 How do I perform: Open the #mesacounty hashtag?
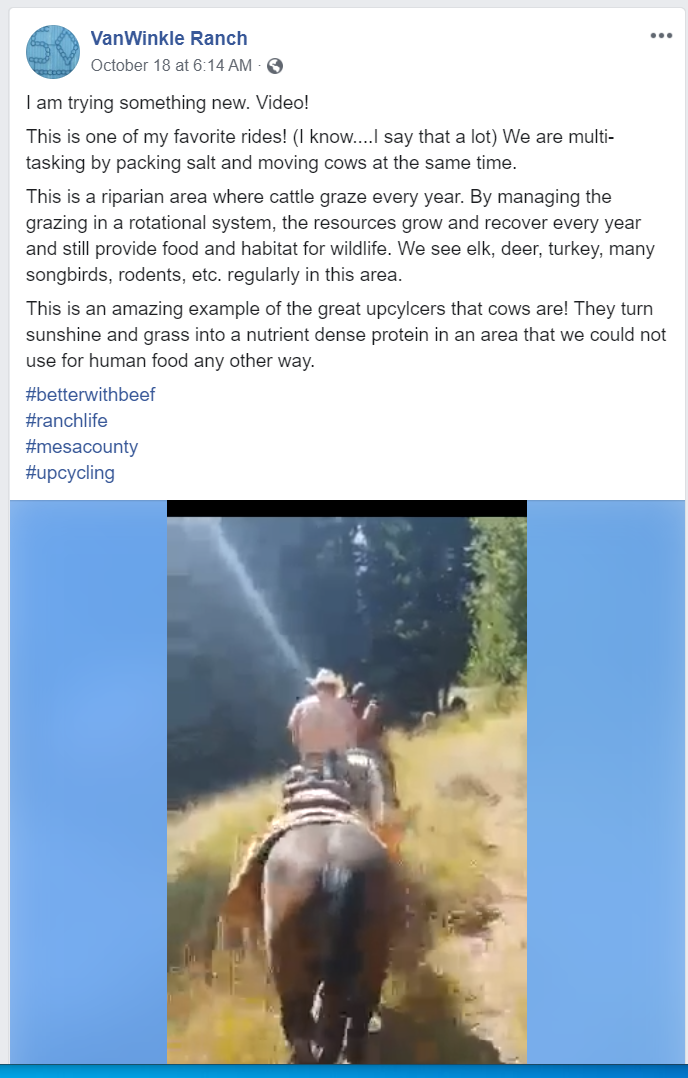(82, 447)
